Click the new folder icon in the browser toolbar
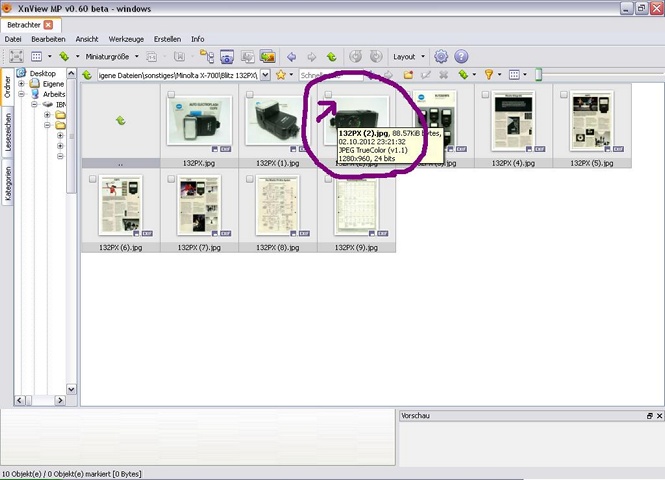The height and width of the screenshot is (480, 665). 408,75
